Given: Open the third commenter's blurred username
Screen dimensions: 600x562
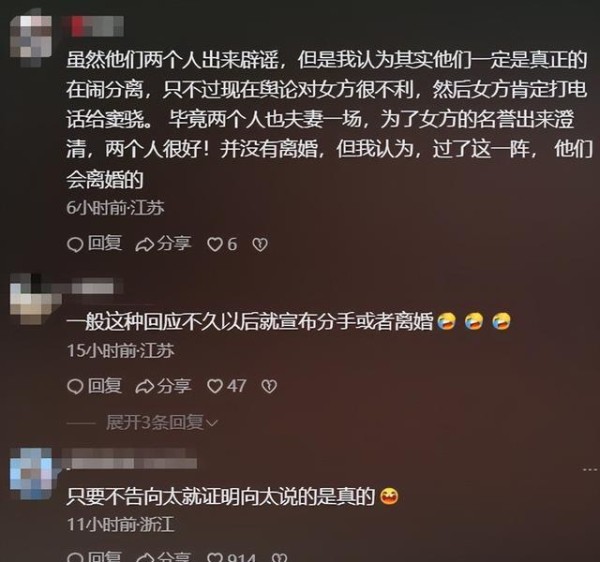Looking at the screenshot, I should coord(130,462).
